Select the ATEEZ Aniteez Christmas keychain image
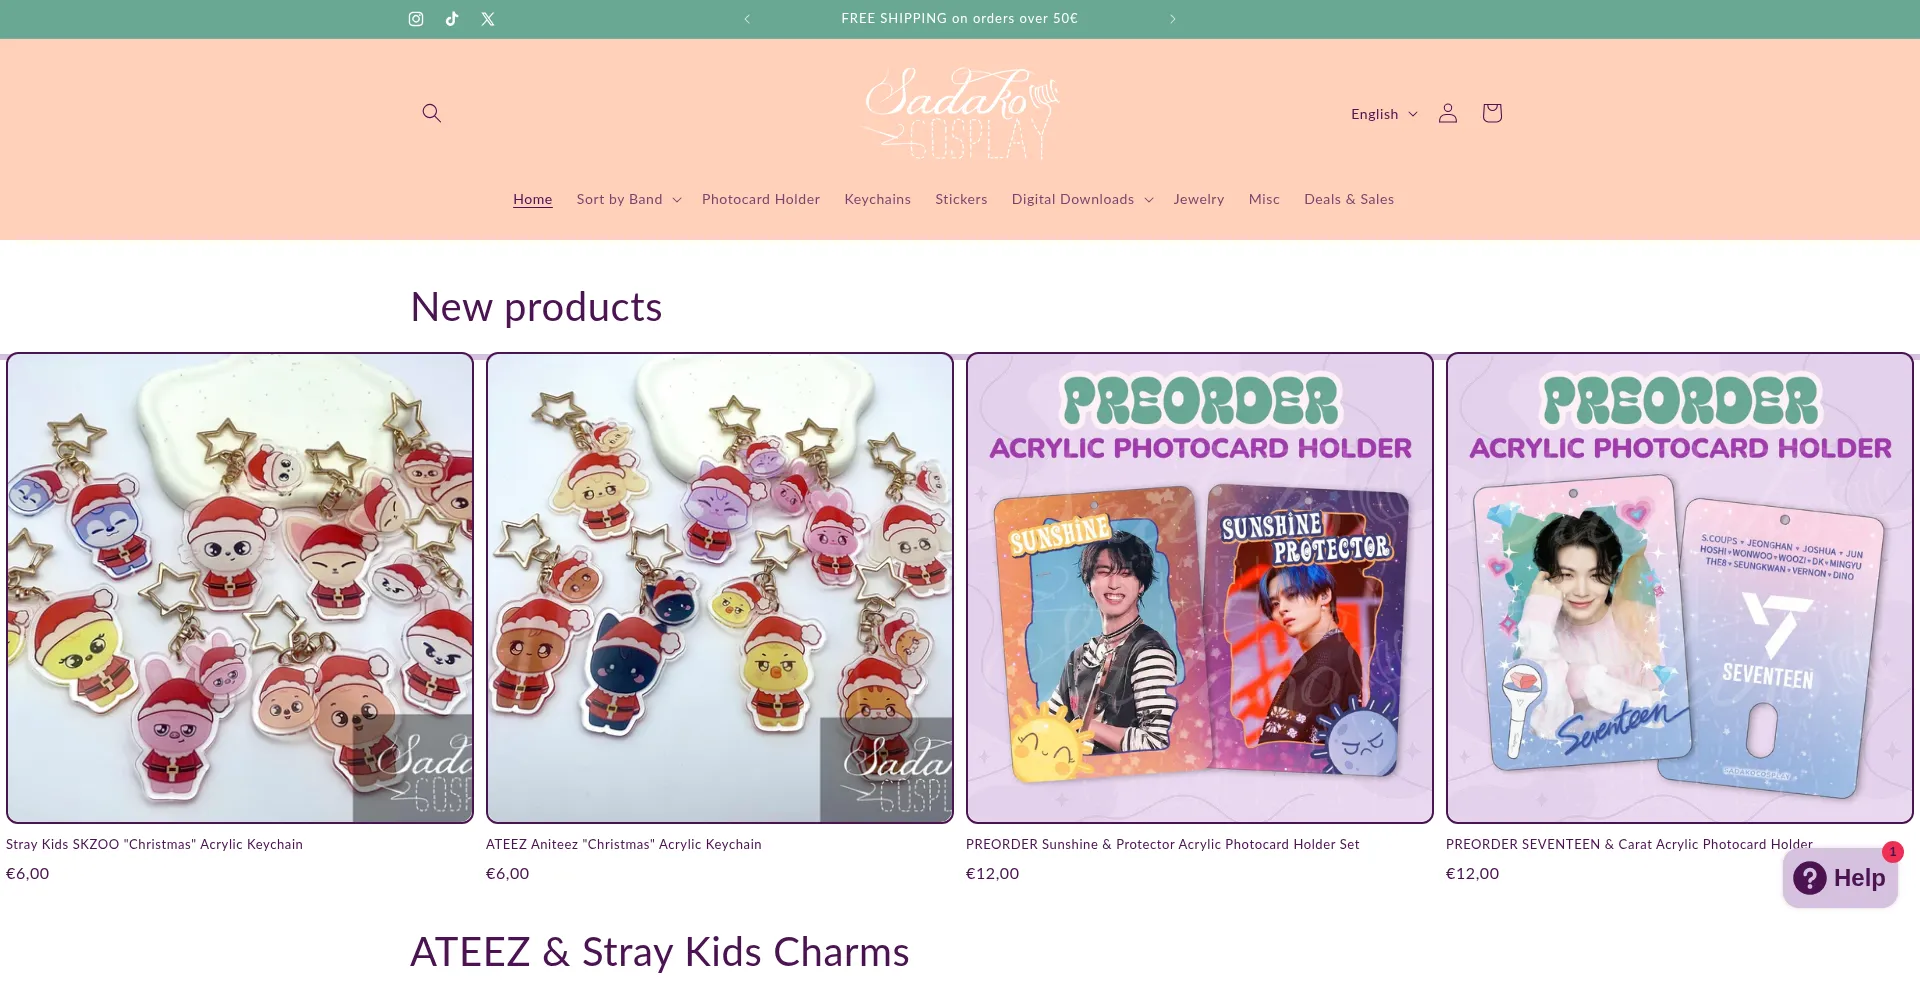 click(x=720, y=588)
